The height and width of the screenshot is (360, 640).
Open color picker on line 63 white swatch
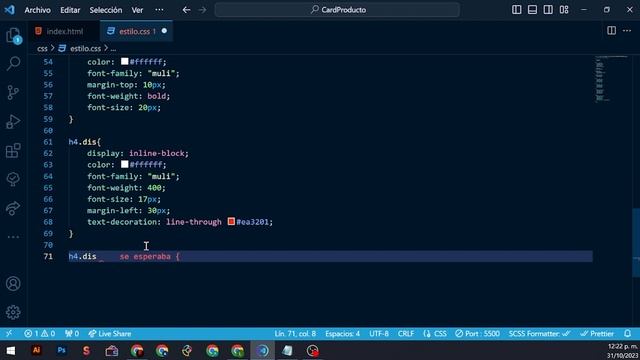pos(124,164)
